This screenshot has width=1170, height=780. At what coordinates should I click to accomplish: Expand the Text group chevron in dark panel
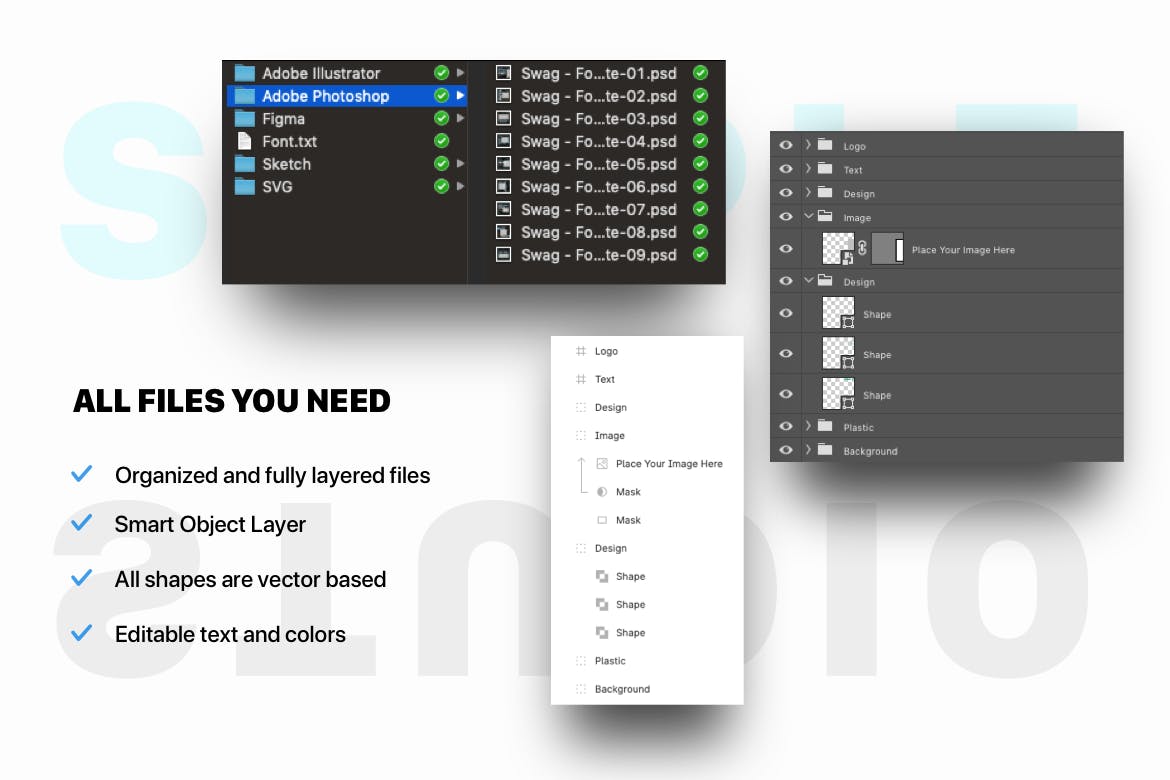click(x=808, y=169)
